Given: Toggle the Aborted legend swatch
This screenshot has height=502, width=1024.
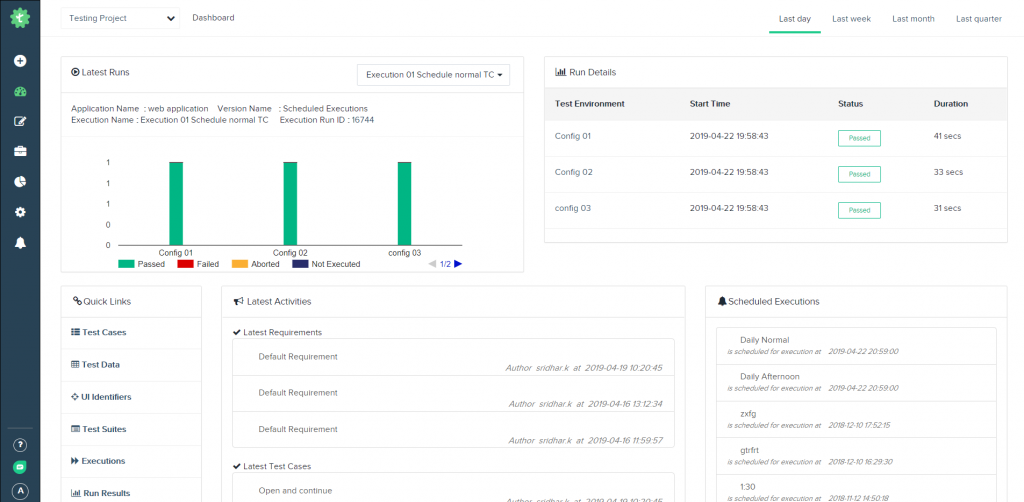Looking at the screenshot, I should point(240,264).
